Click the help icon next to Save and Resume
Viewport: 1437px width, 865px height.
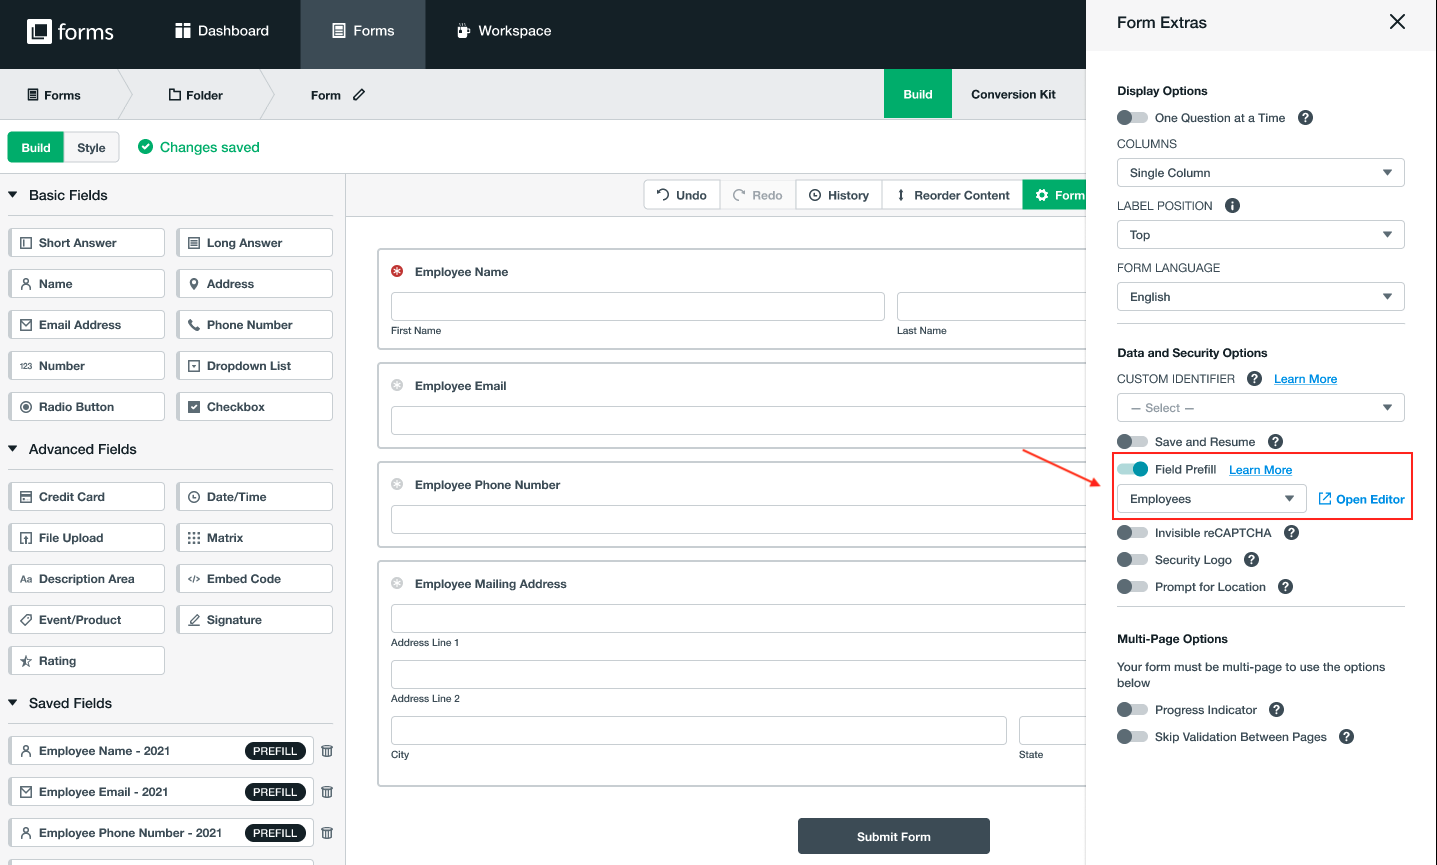coord(1275,442)
